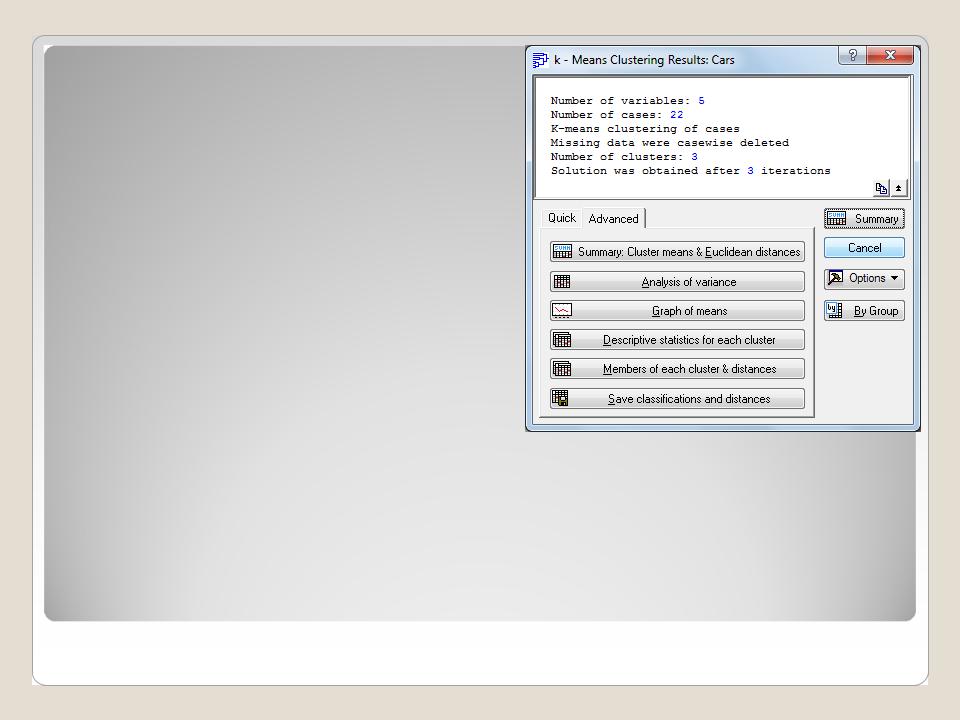Open Descriptive statistics for each cluster
This screenshot has width=960, height=720.
click(677, 340)
